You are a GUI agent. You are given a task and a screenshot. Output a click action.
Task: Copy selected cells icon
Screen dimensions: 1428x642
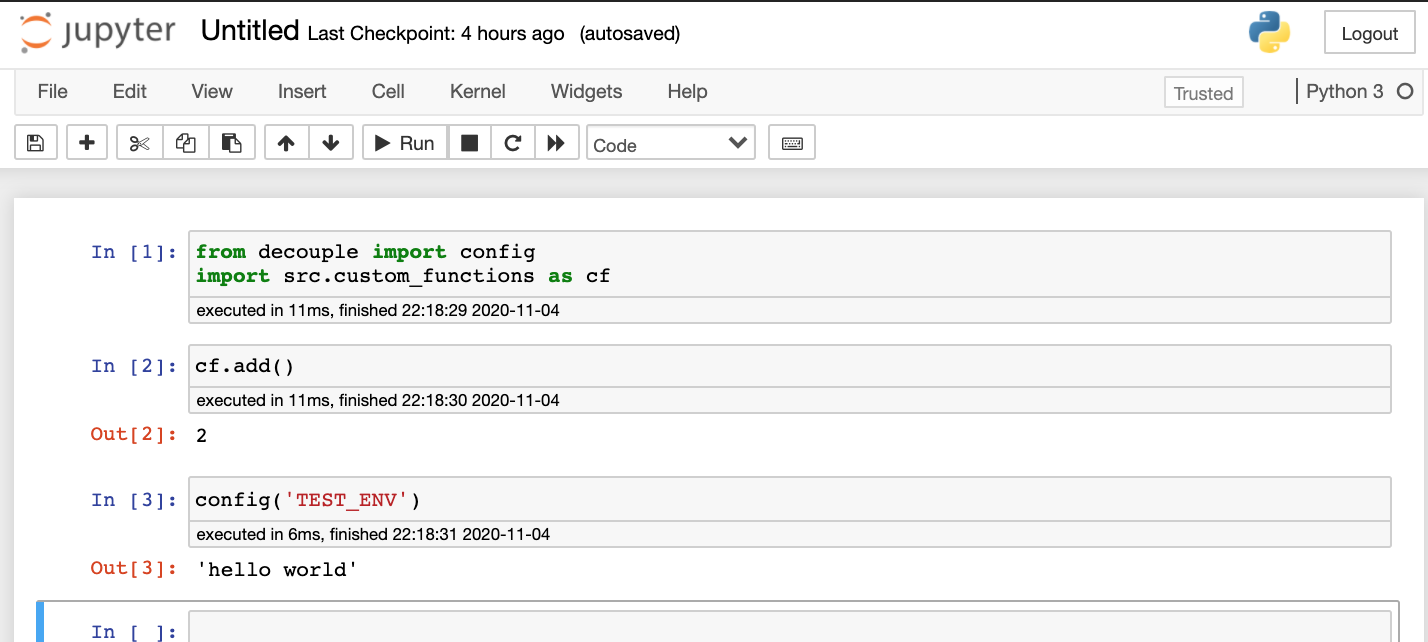[x=186, y=143]
